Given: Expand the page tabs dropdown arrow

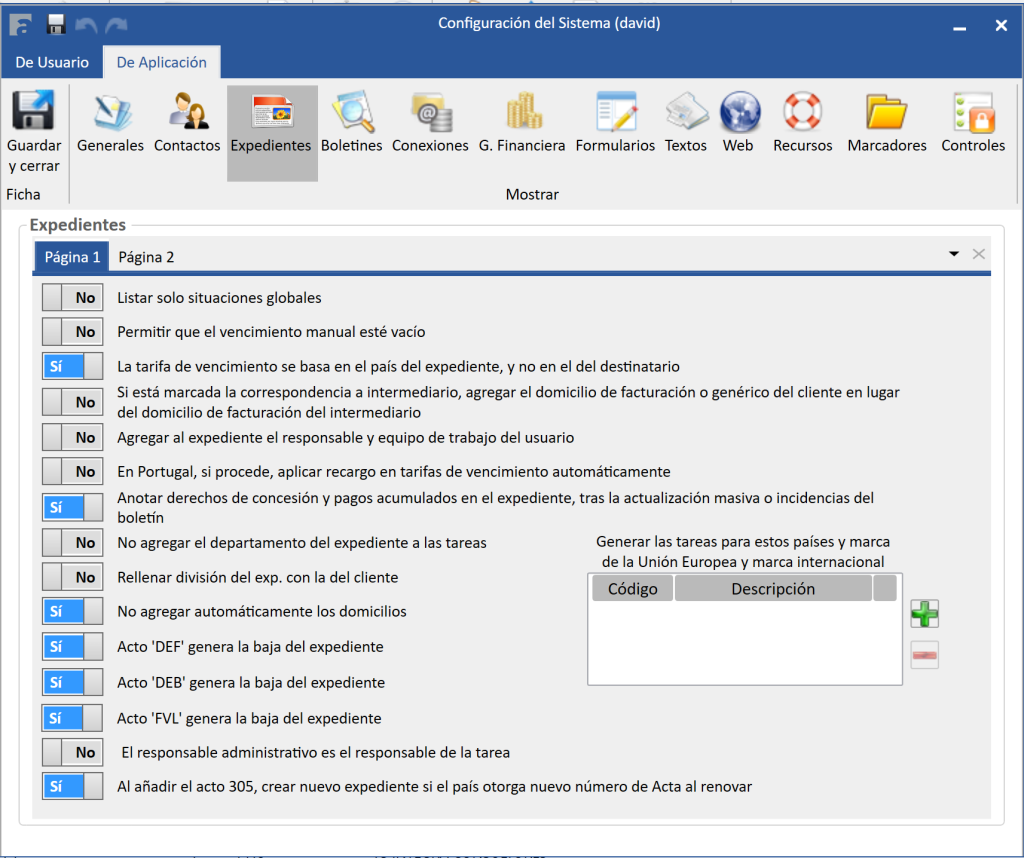Looking at the screenshot, I should (x=954, y=254).
